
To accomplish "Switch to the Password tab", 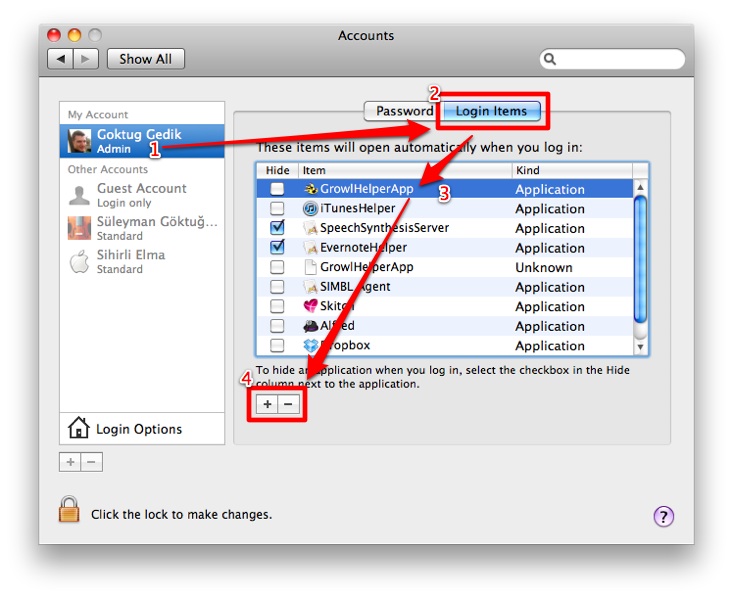I will pos(403,111).
